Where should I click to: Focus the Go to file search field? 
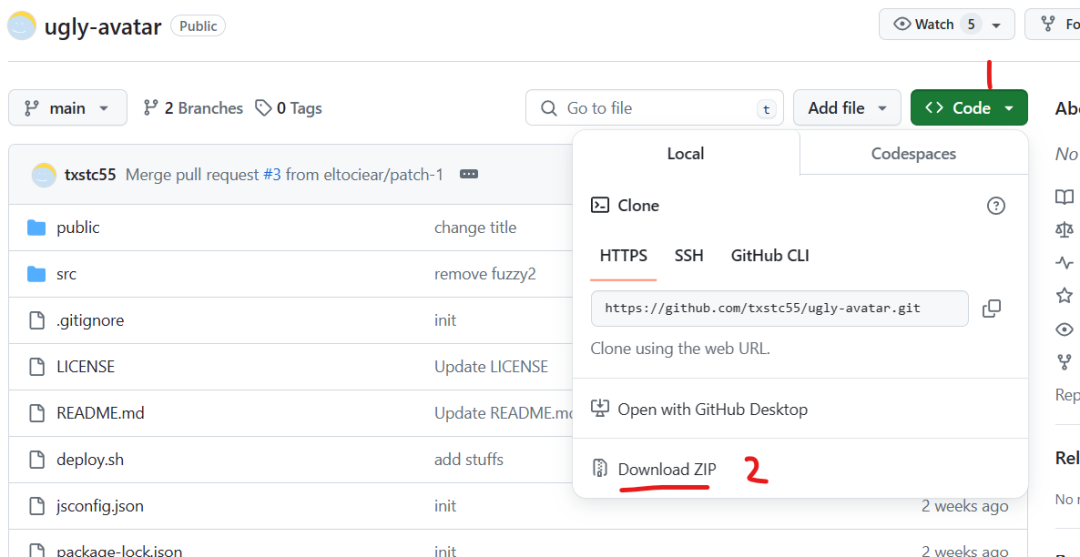[654, 108]
